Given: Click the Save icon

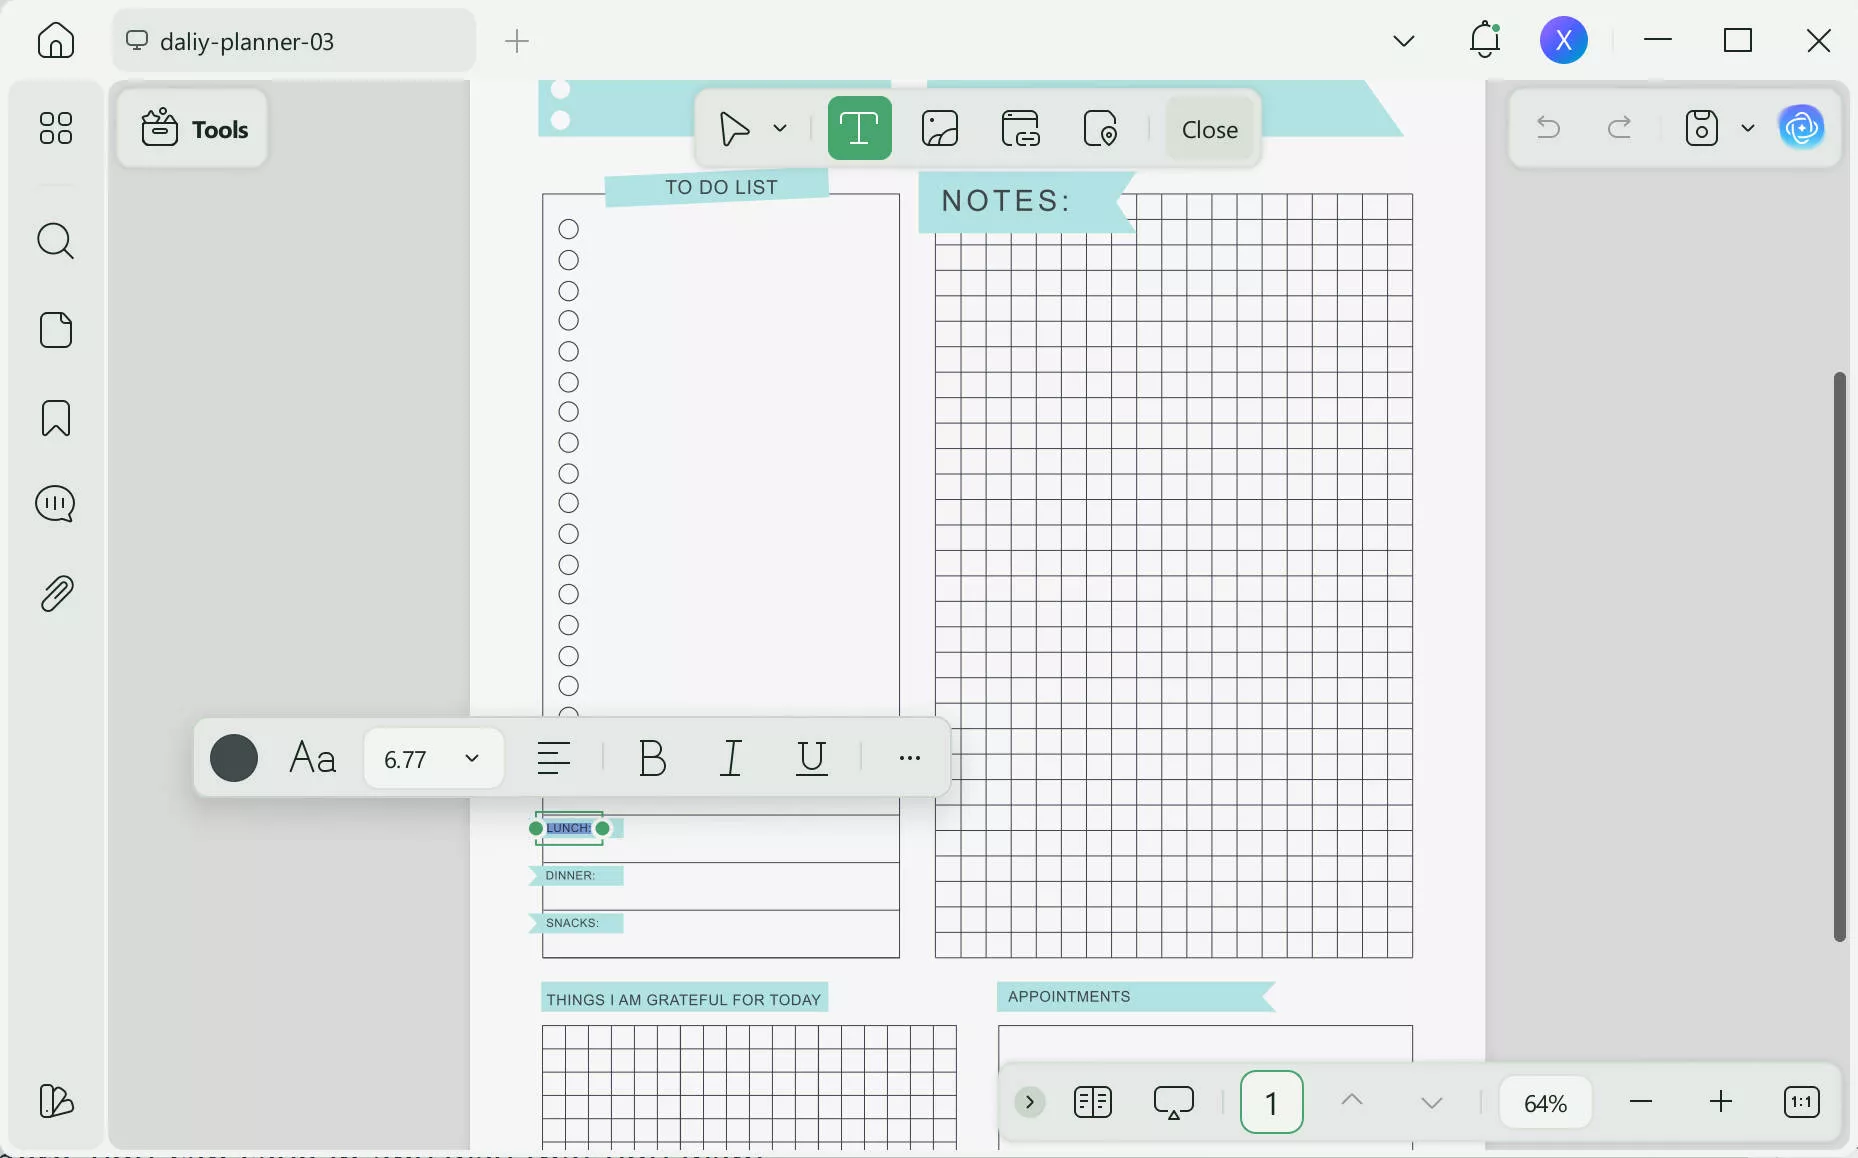Looking at the screenshot, I should coord(1702,128).
